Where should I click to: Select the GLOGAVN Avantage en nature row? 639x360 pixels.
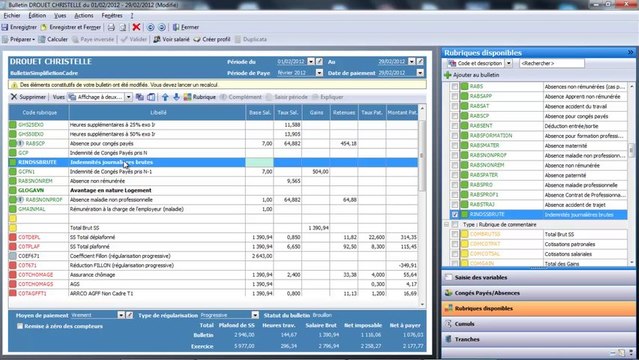(213, 190)
